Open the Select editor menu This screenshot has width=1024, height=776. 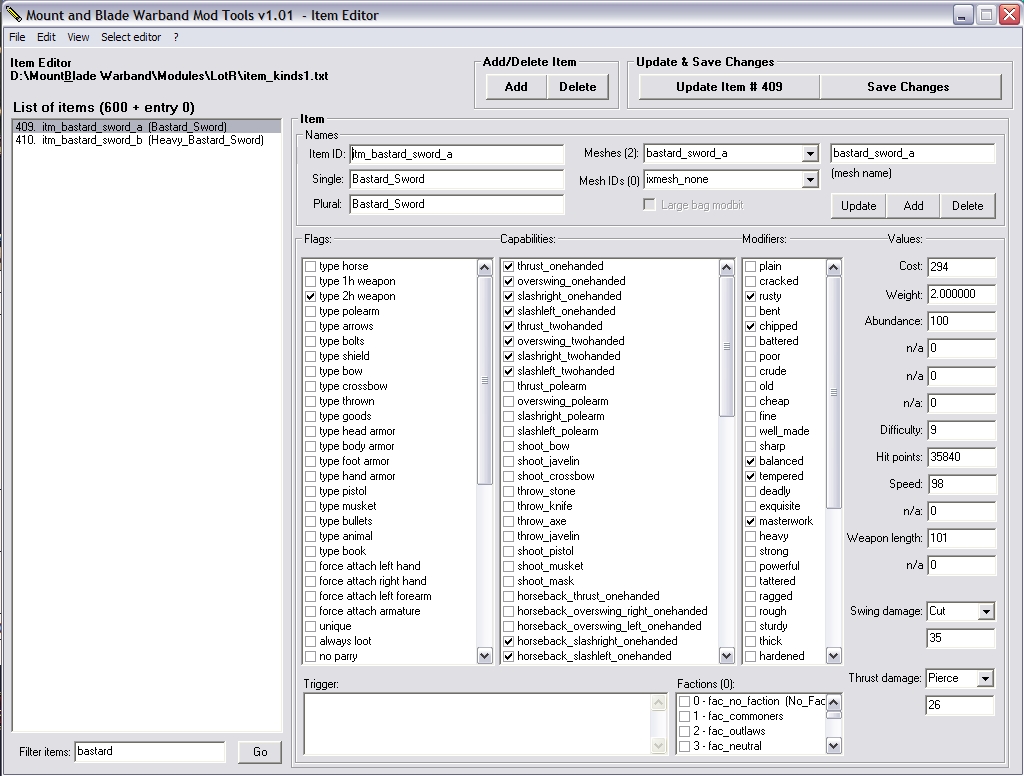tap(131, 37)
